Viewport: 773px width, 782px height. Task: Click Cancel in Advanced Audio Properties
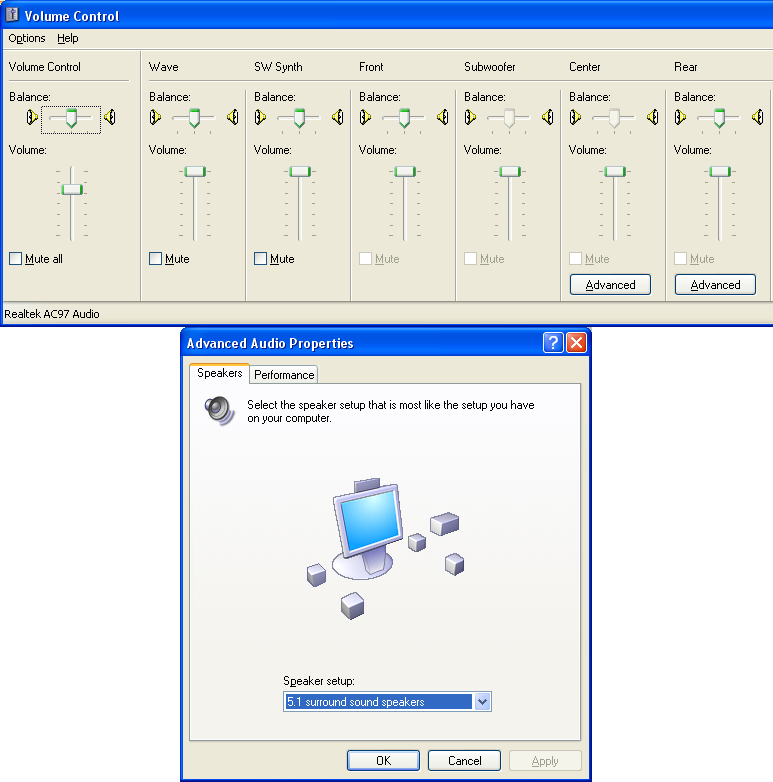pos(464,761)
